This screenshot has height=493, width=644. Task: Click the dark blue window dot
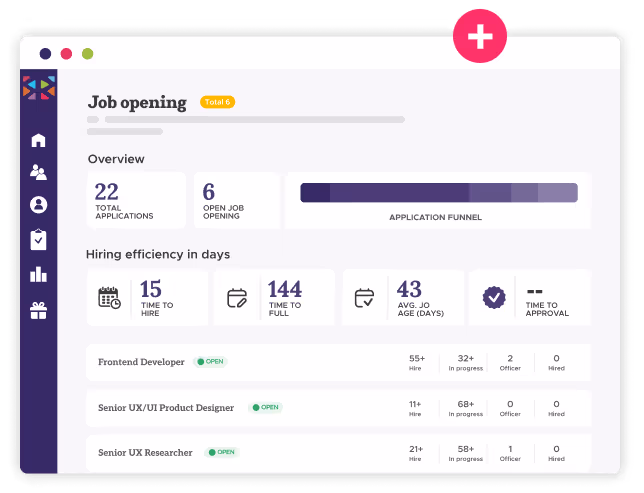(46, 54)
